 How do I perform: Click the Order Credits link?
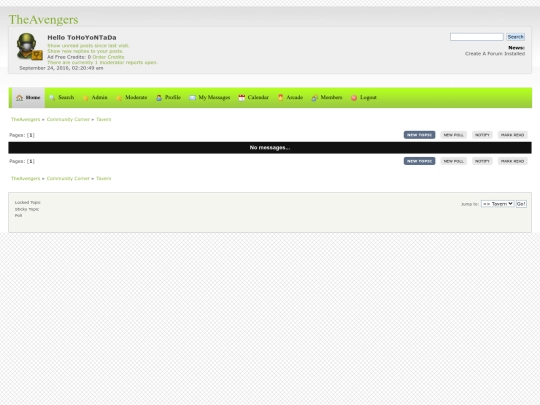click(108, 57)
